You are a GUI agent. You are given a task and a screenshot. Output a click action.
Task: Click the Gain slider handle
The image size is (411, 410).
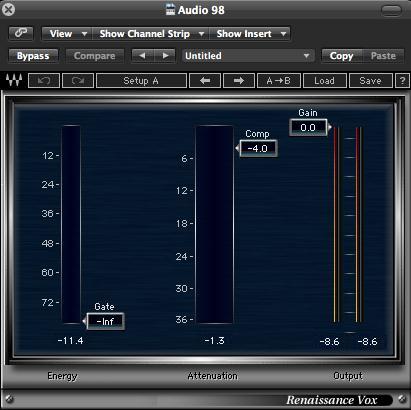click(330, 127)
